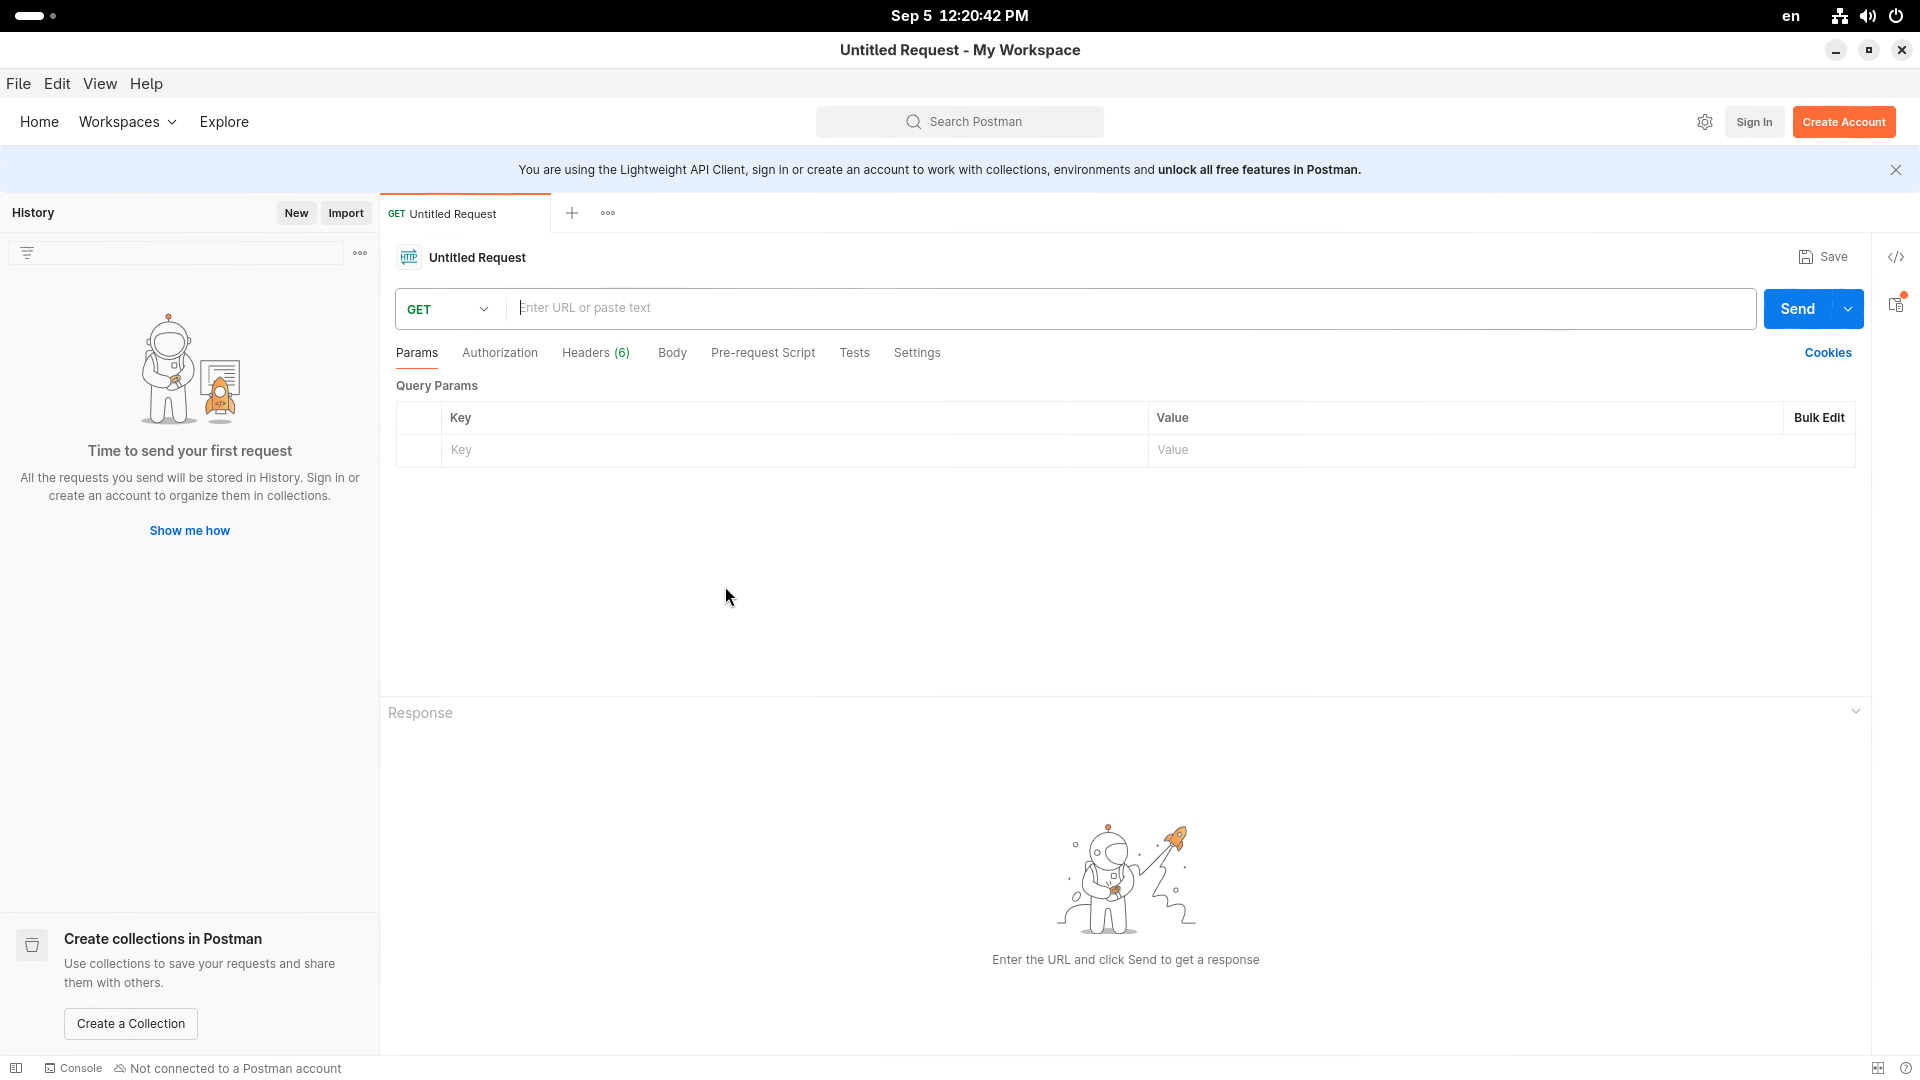
Task: Open the settings gear icon
Action: [1705, 122]
